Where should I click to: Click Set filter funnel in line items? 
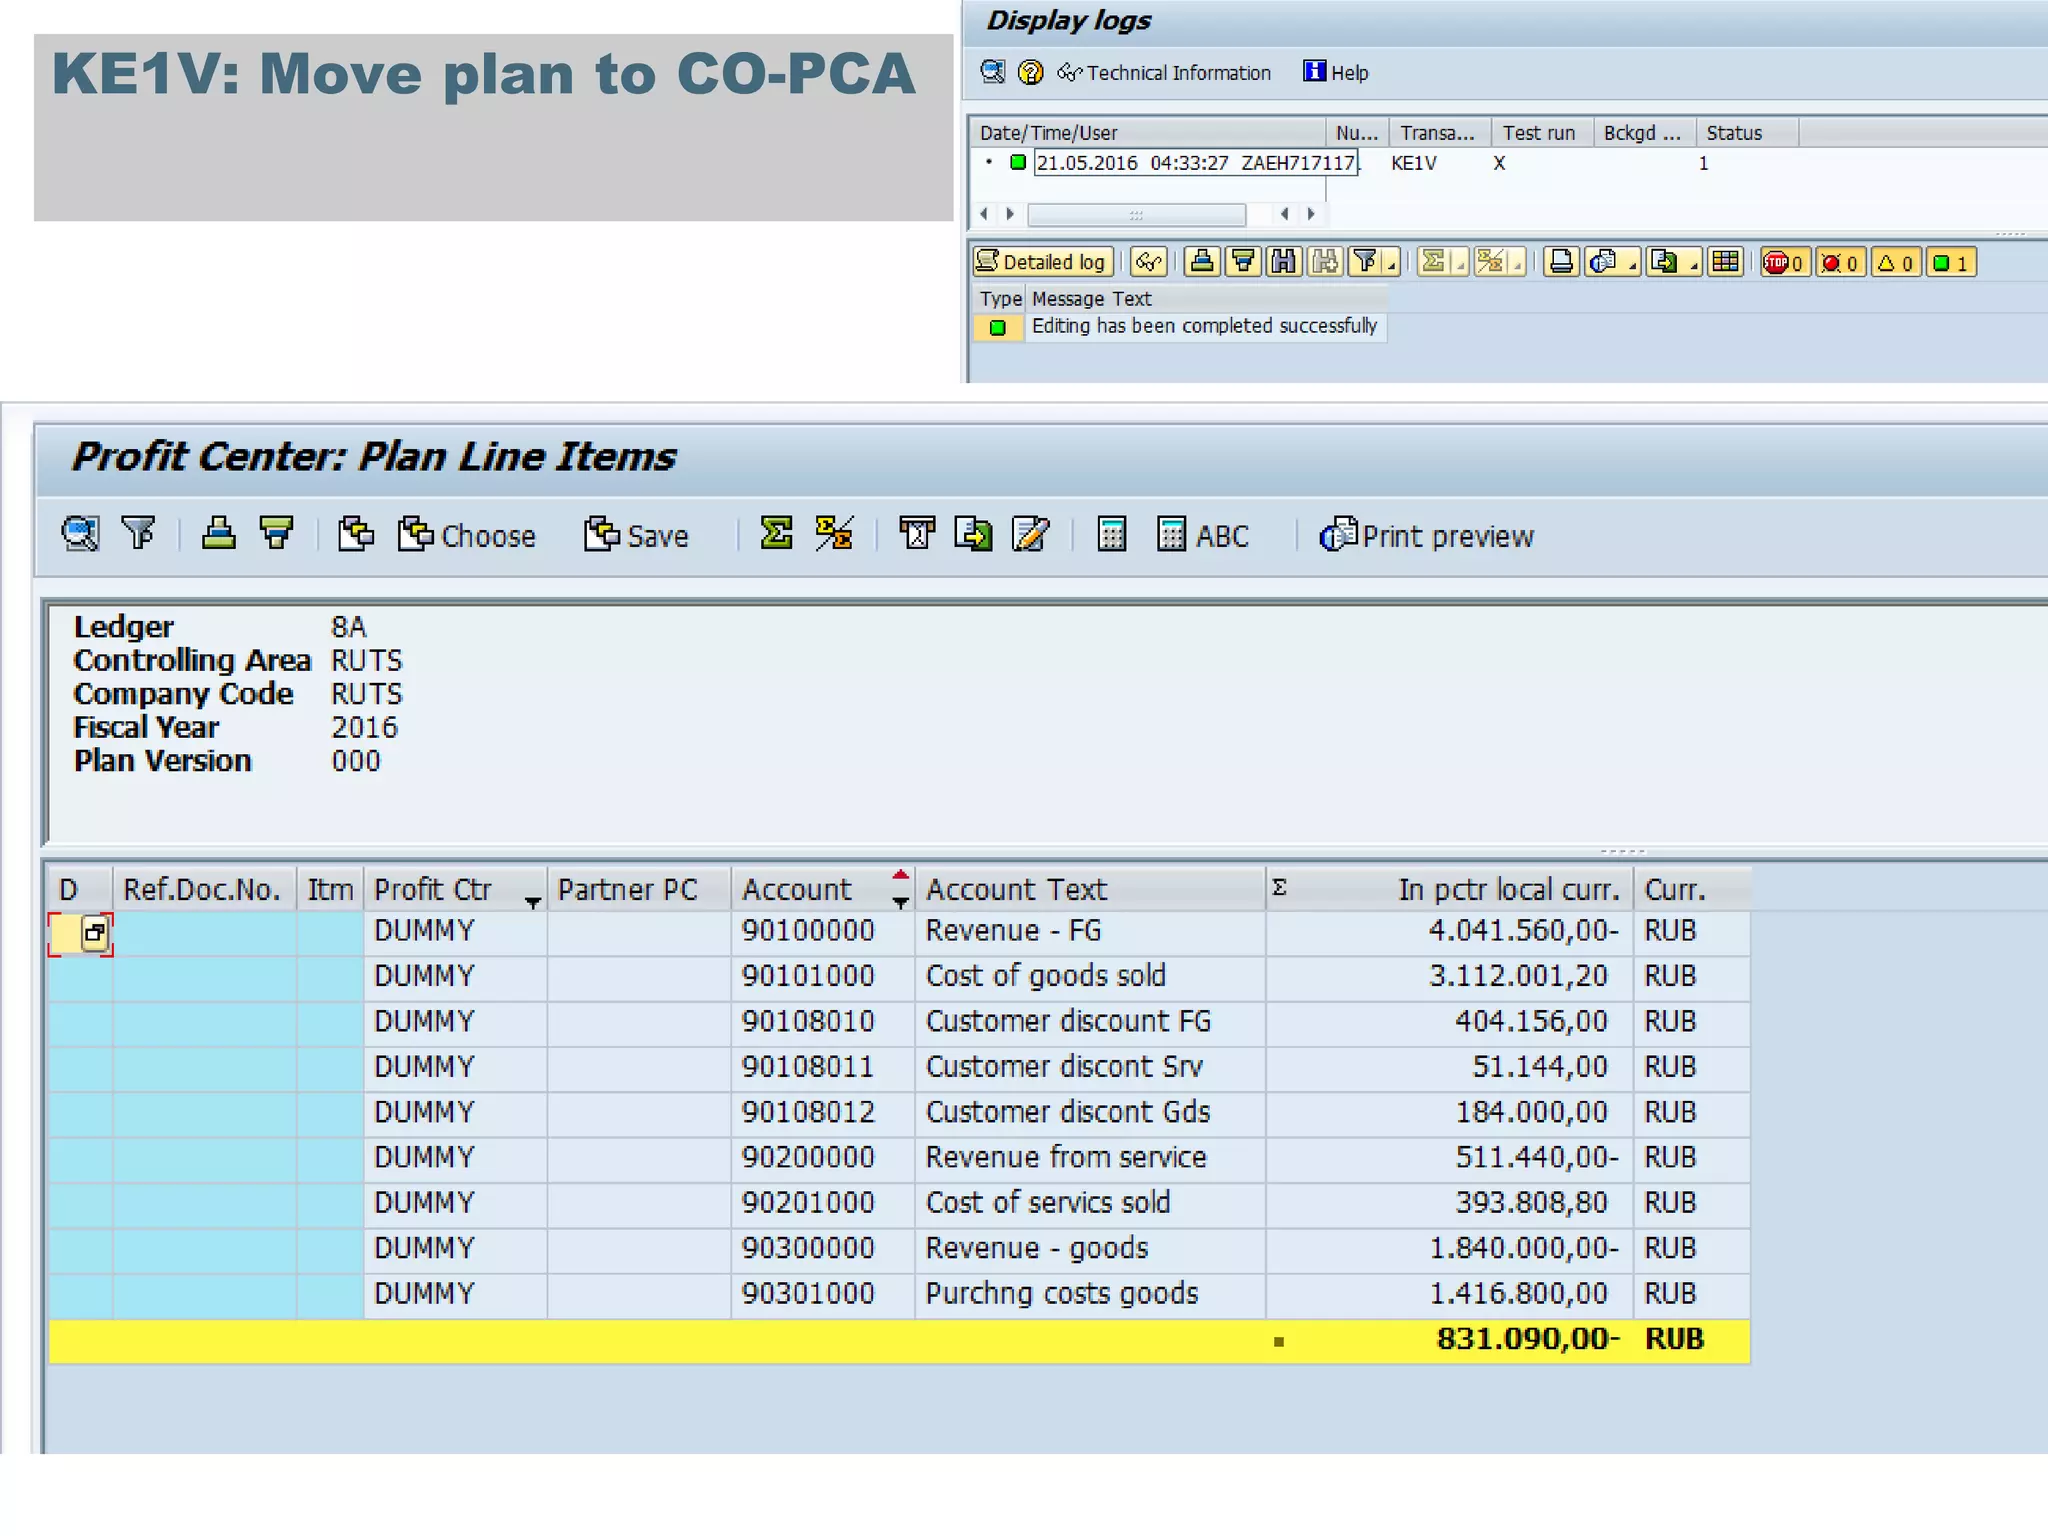click(138, 535)
